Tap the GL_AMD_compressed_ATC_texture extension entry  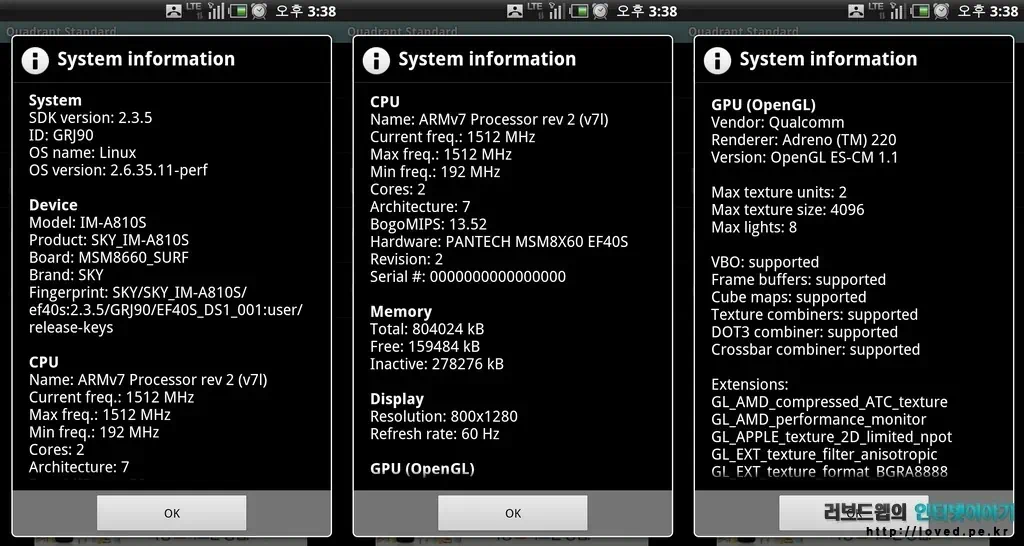[x=829, y=402]
